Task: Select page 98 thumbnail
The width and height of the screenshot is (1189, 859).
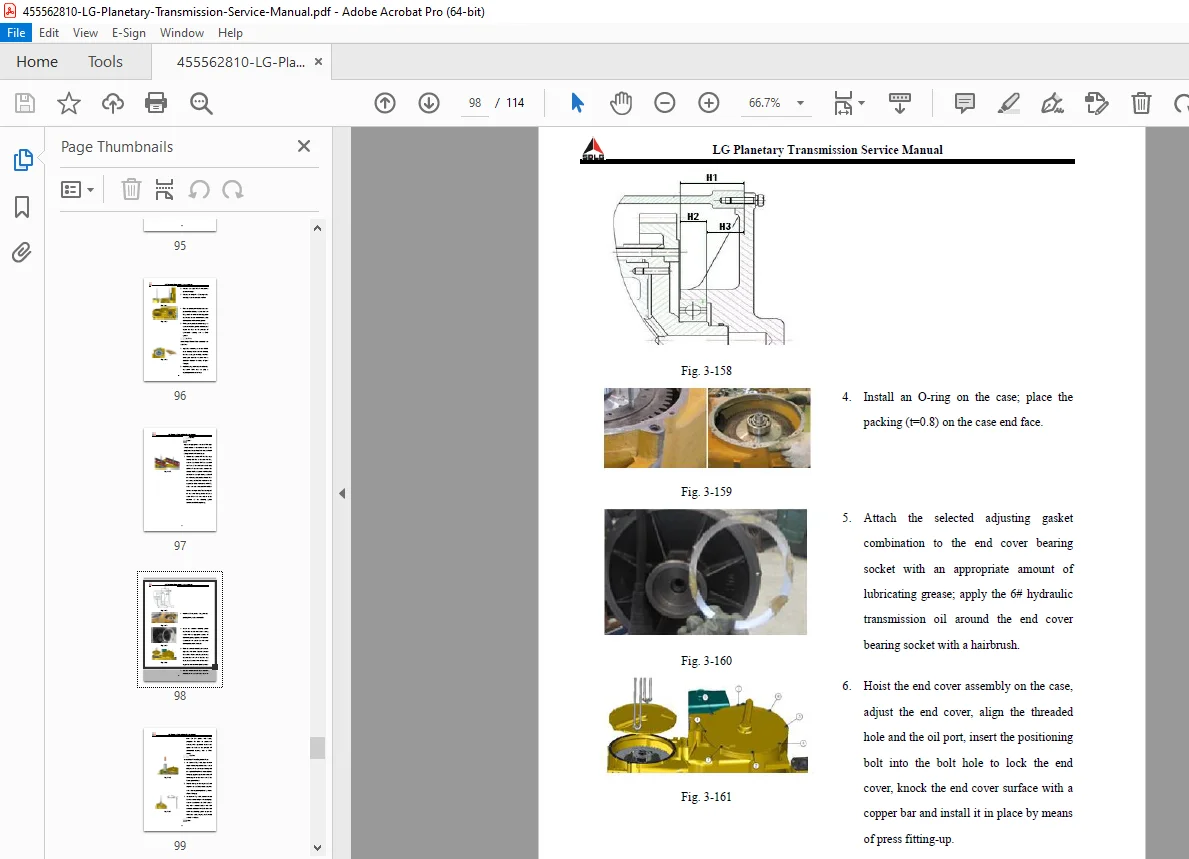Action: (x=180, y=629)
